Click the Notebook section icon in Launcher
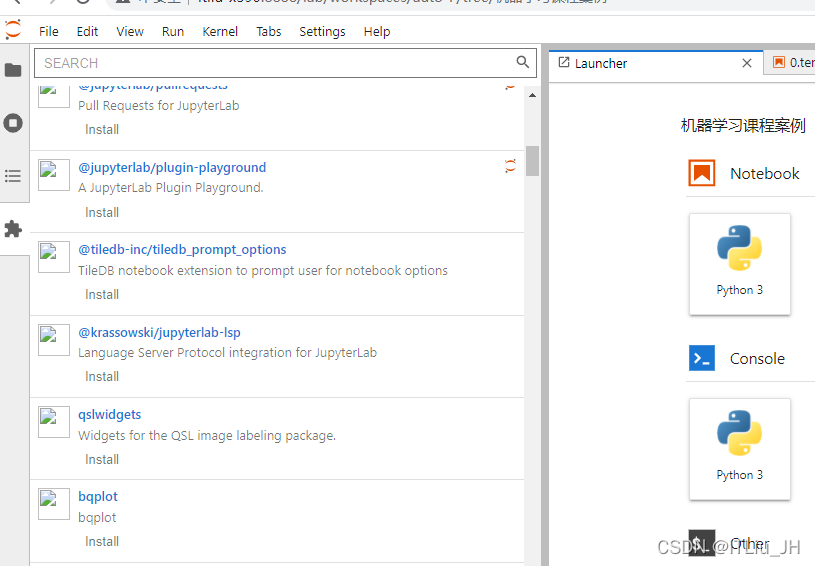Screen dimensions: 815x566 (x=702, y=173)
